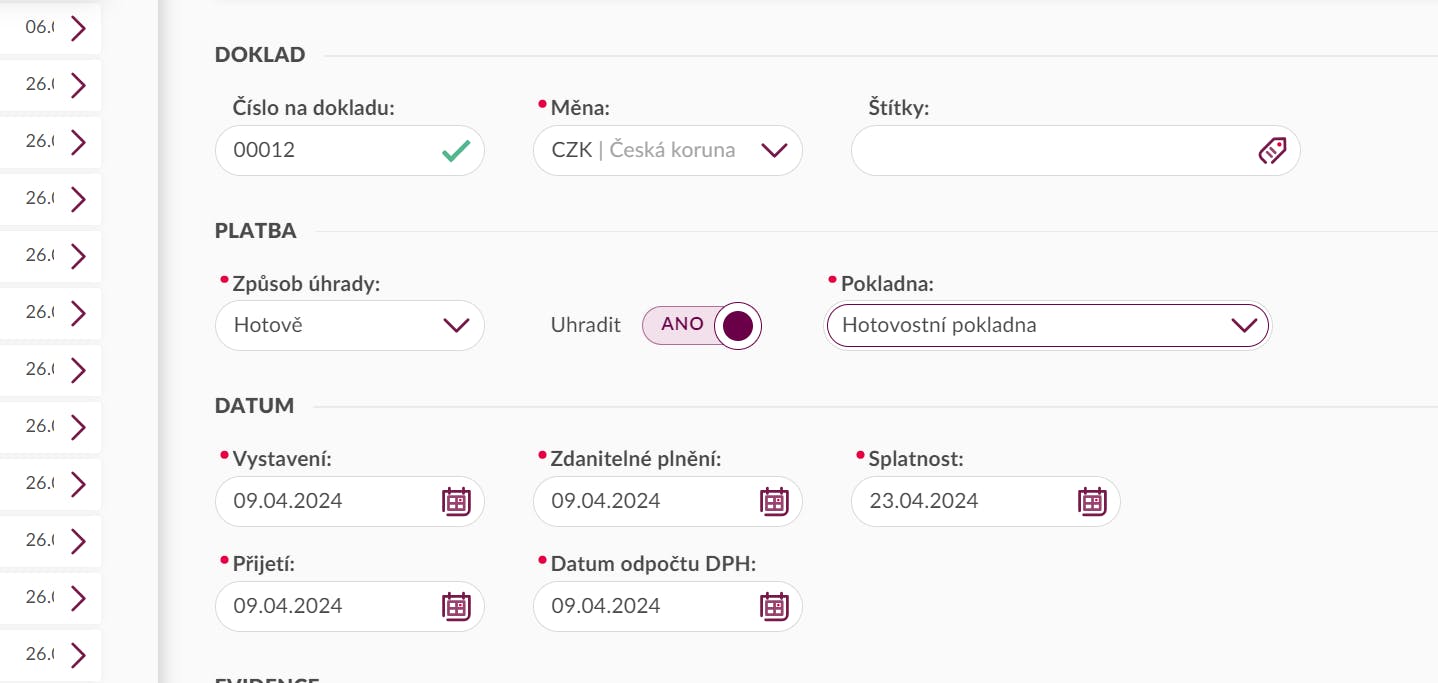Click the Zdanitelné plnění date text
This screenshot has height=683, width=1438.
click(x=606, y=501)
